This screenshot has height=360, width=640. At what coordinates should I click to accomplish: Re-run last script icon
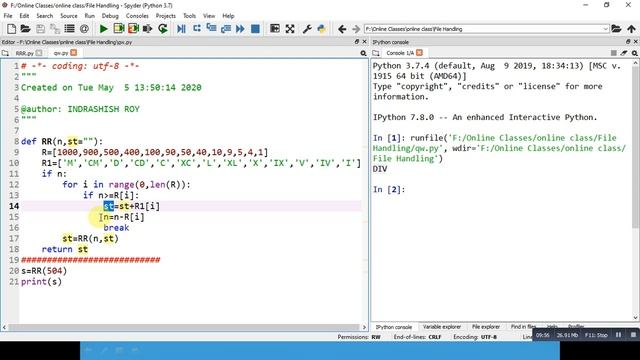click(163, 29)
